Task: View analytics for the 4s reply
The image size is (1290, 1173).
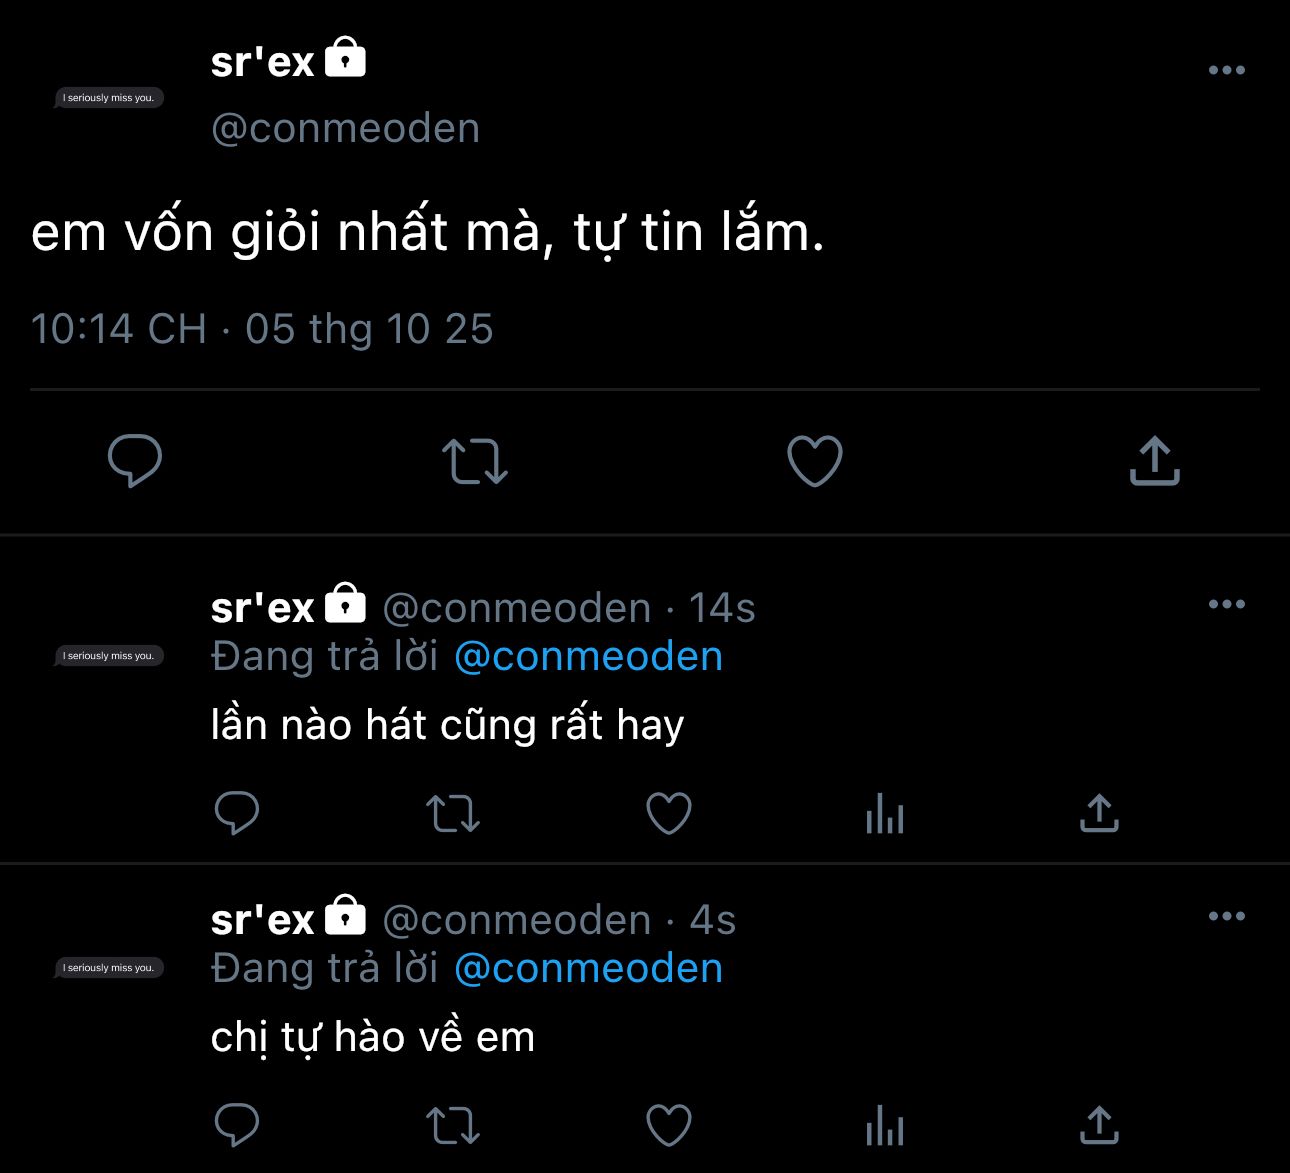Action: 885,1126
